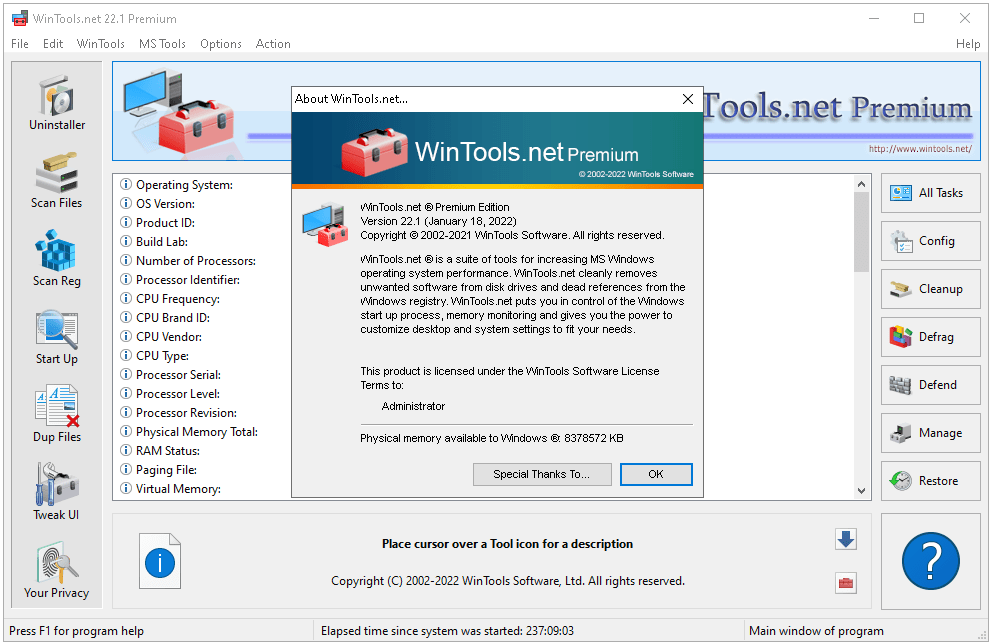Select the Number of Processors row
Viewport: 991px width, 644px height.
coord(188,260)
